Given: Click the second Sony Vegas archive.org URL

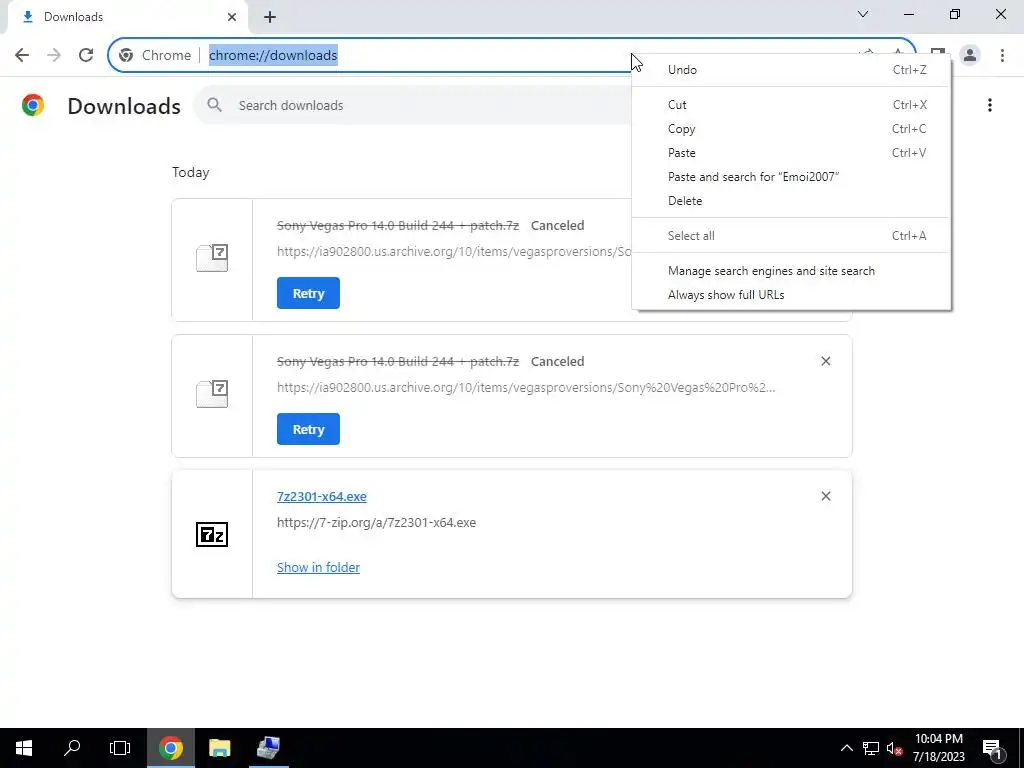Looking at the screenshot, I should [526, 387].
